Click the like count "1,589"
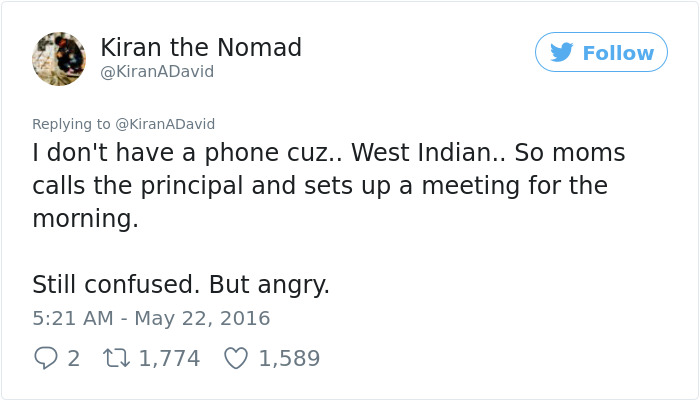 289,357
